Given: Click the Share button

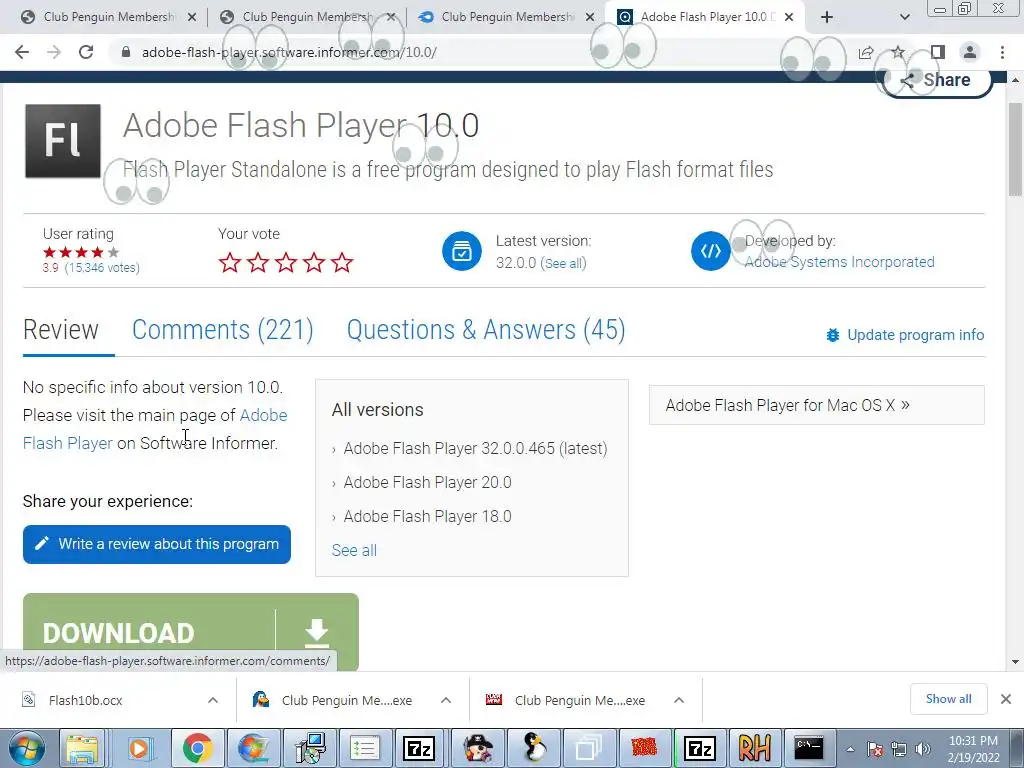Looking at the screenshot, I should pos(936,81).
